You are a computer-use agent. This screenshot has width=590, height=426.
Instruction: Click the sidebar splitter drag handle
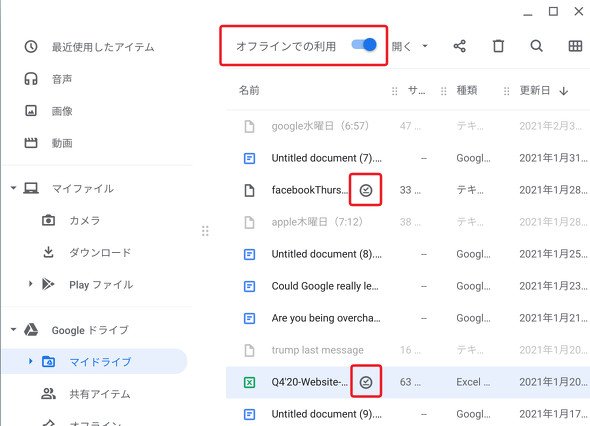pyautogui.click(x=205, y=231)
